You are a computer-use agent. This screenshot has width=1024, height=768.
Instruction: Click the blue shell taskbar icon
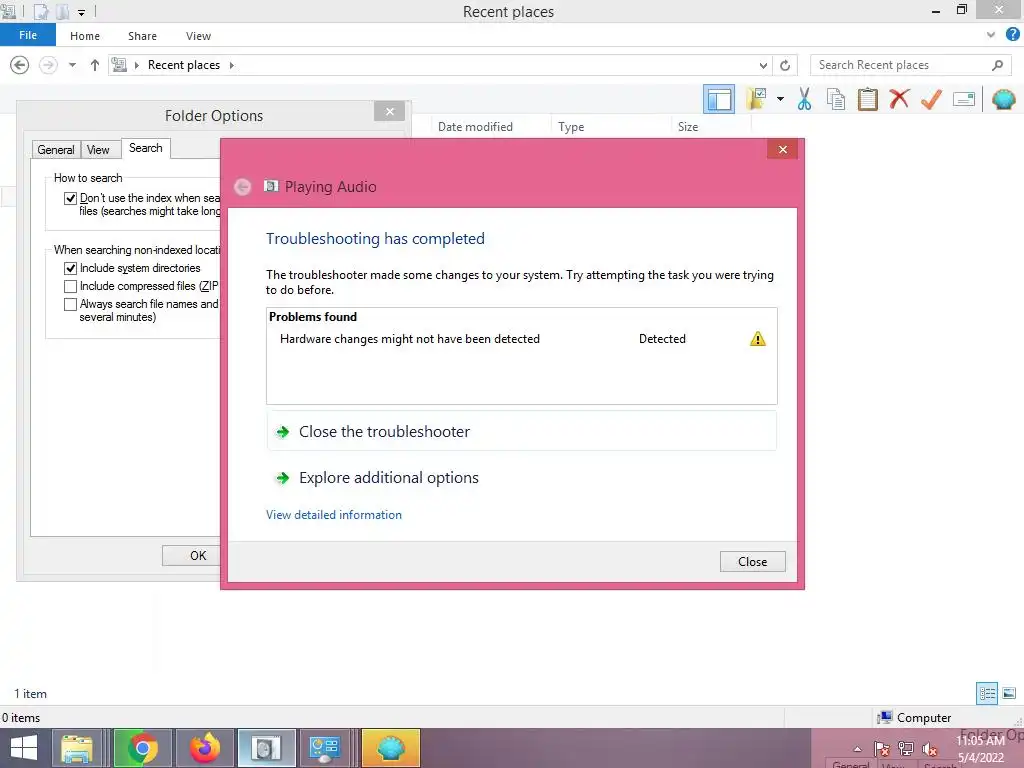pos(390,748)
